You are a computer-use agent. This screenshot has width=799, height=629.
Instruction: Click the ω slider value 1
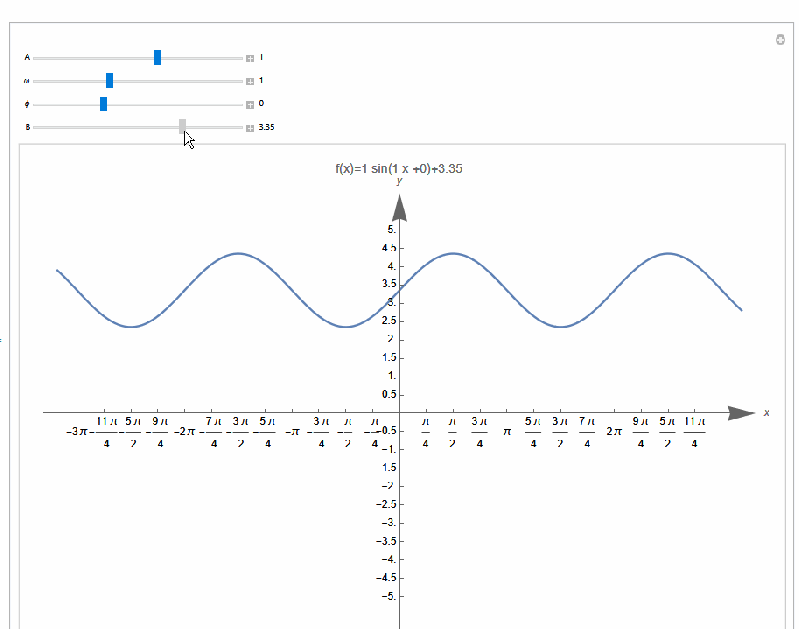(x=261, y=81)
